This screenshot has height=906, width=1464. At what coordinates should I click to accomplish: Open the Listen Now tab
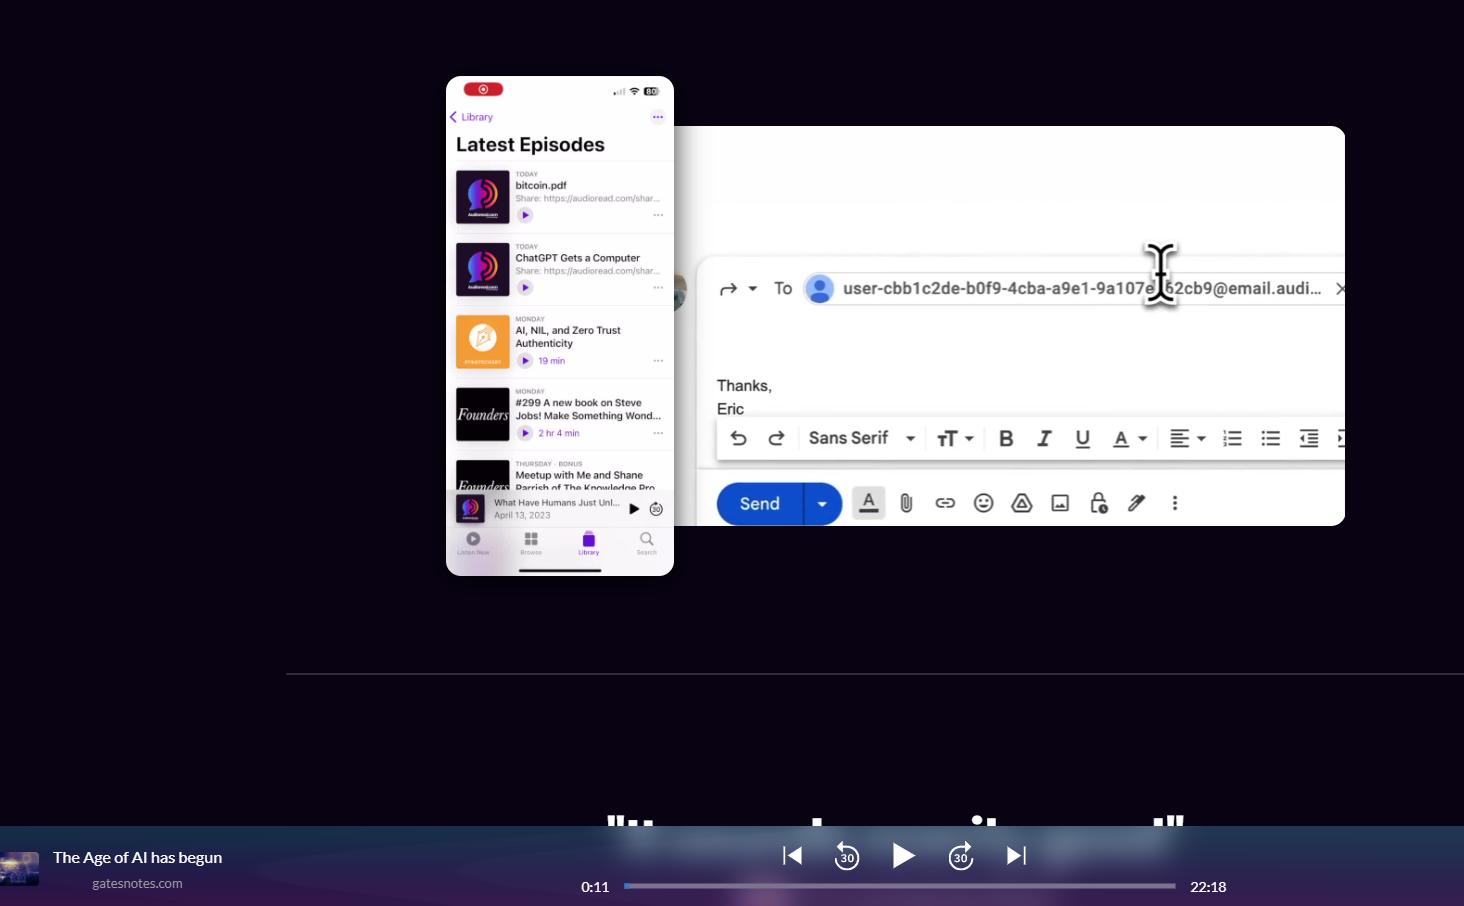pyautogui.click(x=473, y=543)
